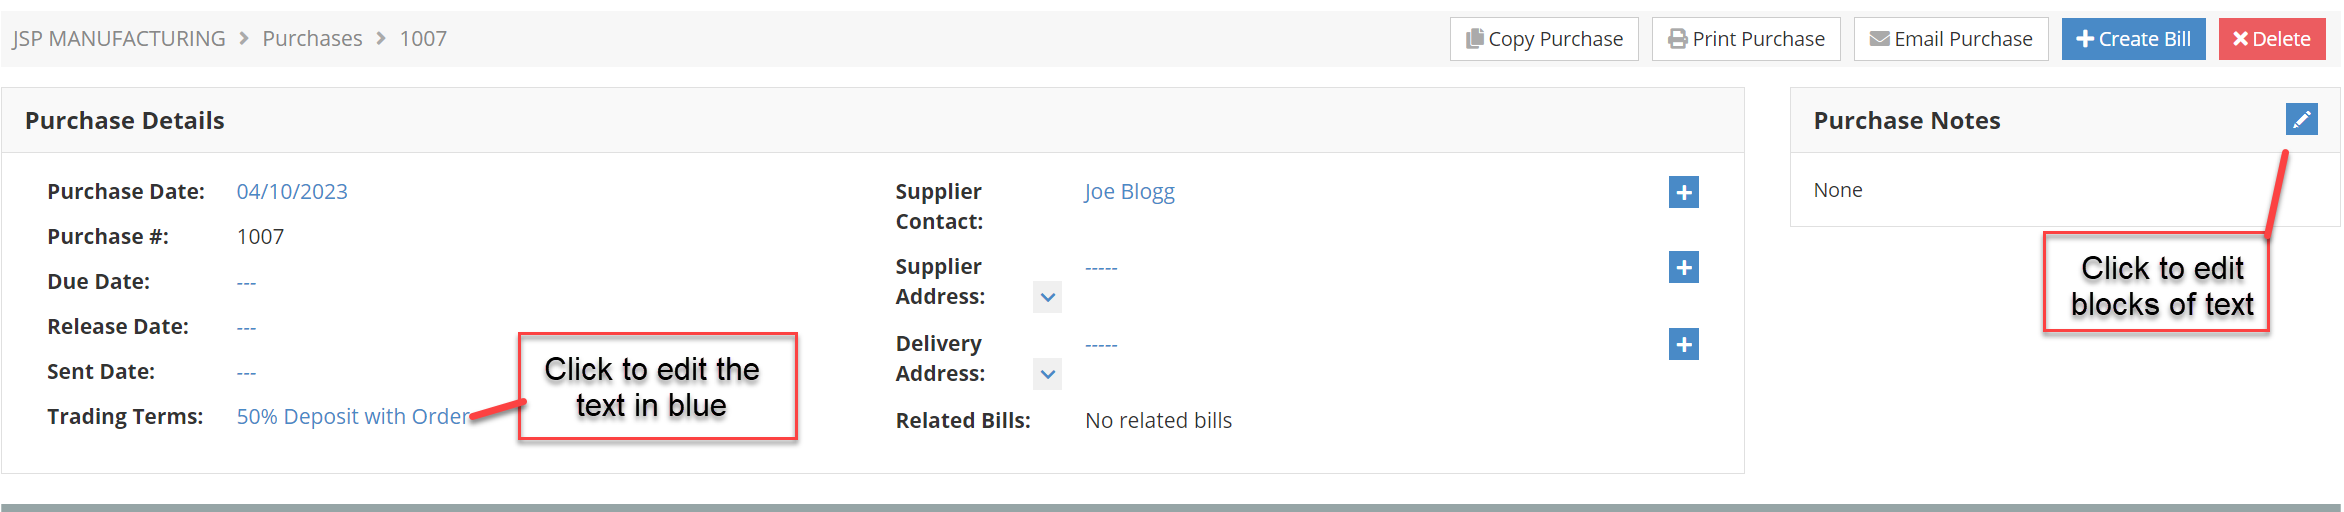The image size is (2344, 512).
Task: Click the plus icon beside Supplier Address
Action: [x=1684, y=267]
